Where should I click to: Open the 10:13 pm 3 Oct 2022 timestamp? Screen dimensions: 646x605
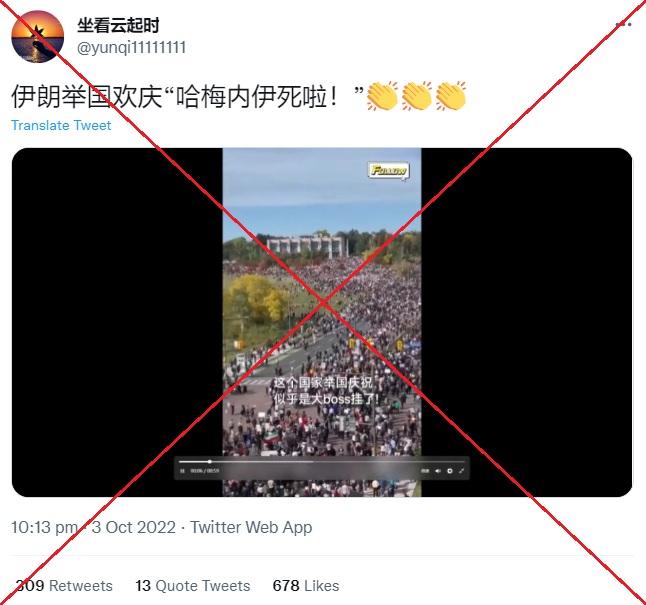(93, 527)
